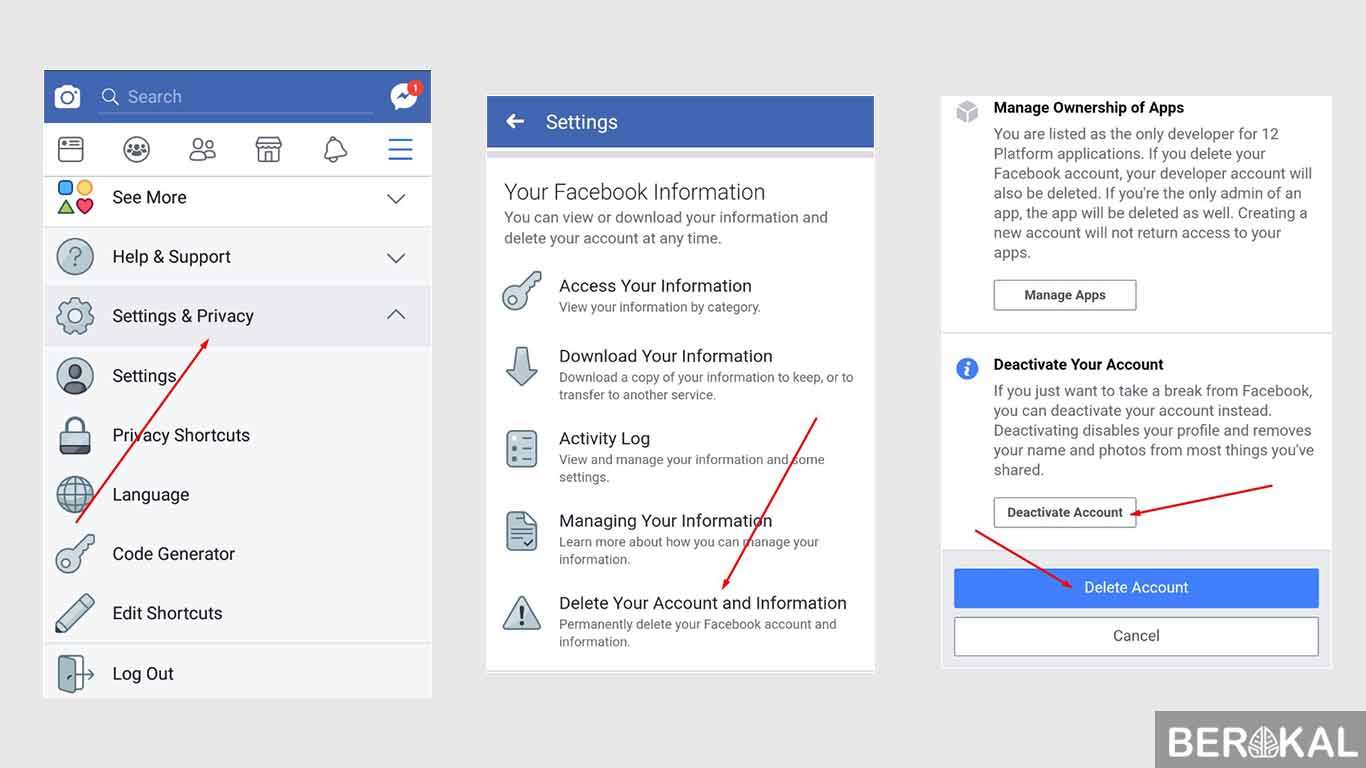This screenshot has height=768, width=1366.
Task: Click the Language globe icon
Action: [x=75, y=494]
